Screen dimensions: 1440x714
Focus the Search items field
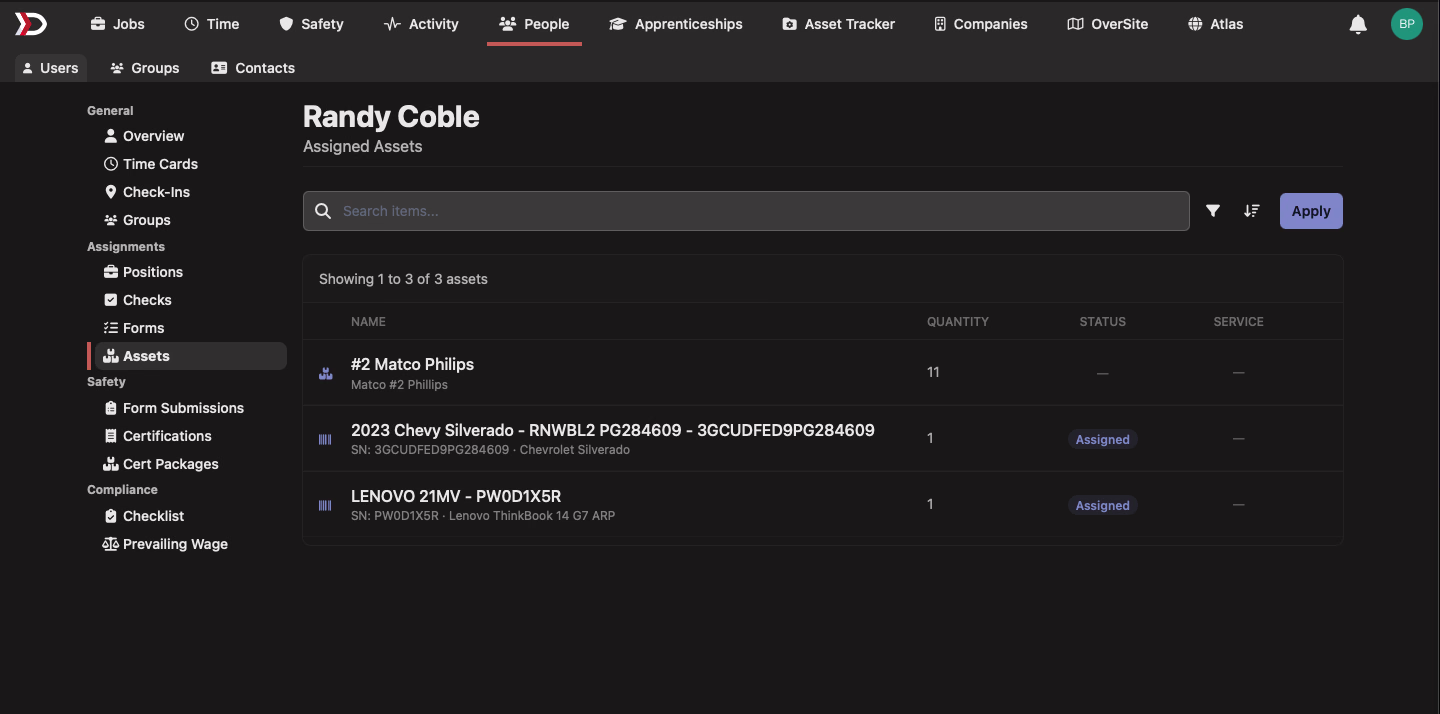click(x=746, y=211)
